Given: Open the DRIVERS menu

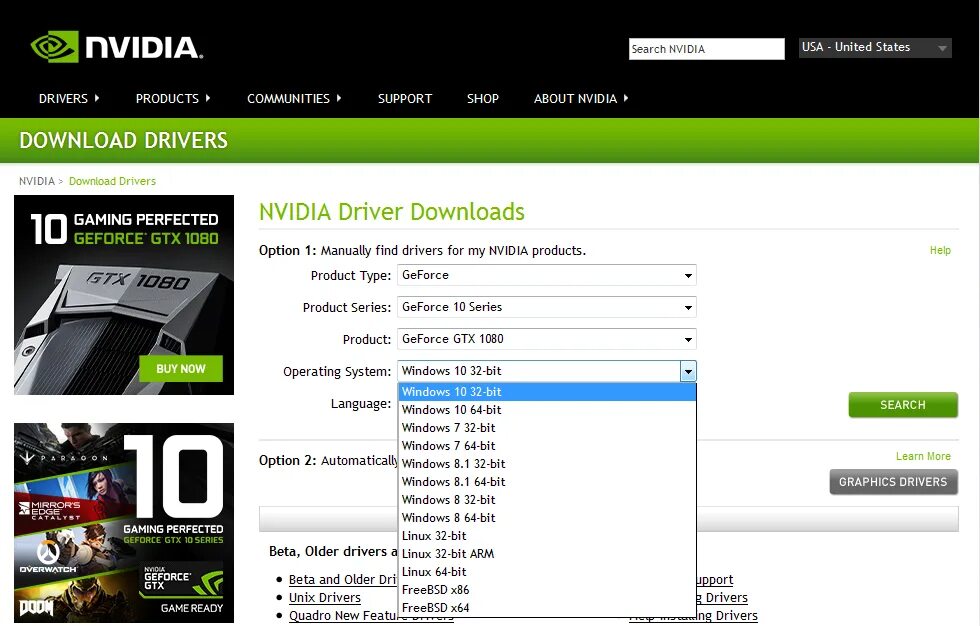Looking at the screenshot, I should tap(69, 99).
